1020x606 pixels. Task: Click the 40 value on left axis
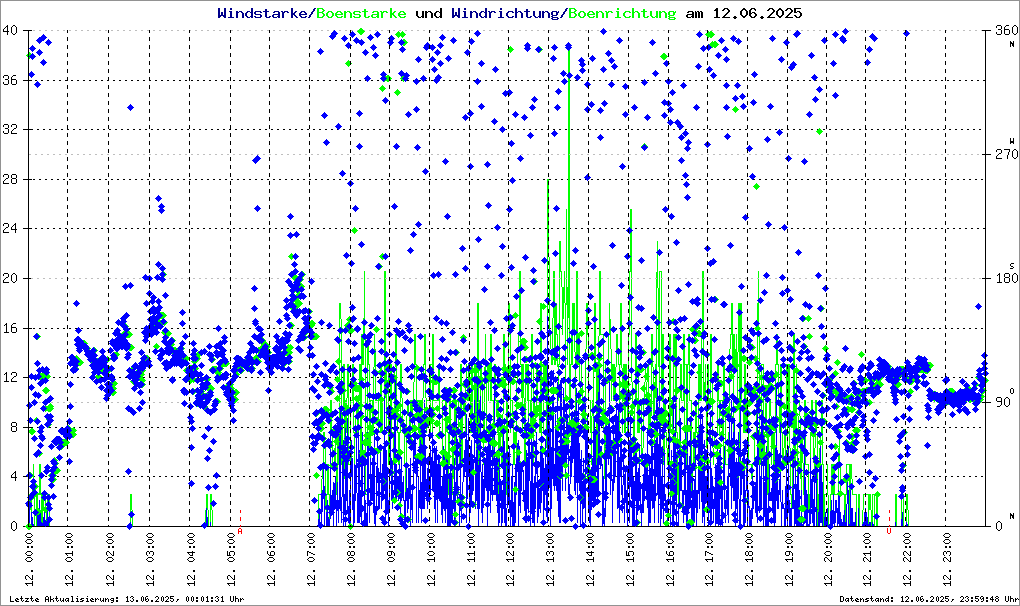(x=10, y=31)
